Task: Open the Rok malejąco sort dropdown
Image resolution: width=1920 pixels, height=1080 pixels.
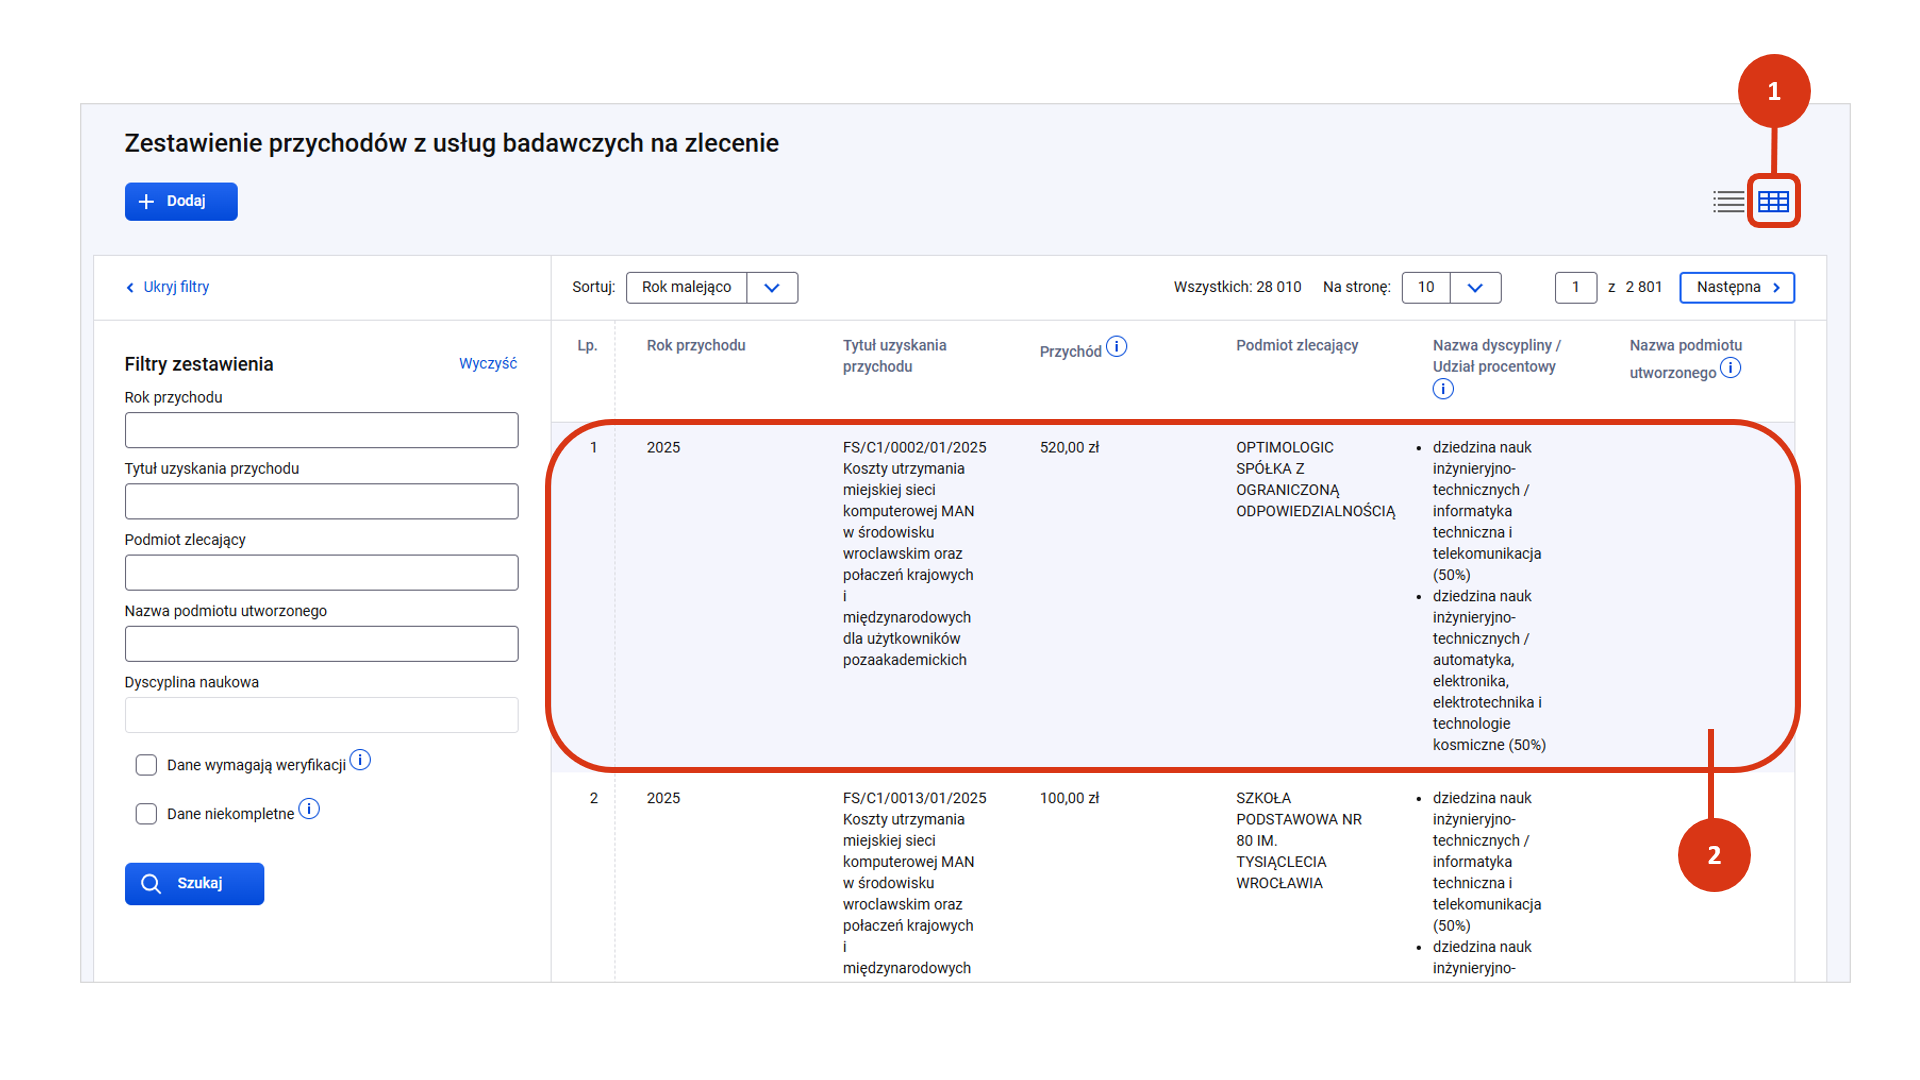Action: (x=771, y=288)
